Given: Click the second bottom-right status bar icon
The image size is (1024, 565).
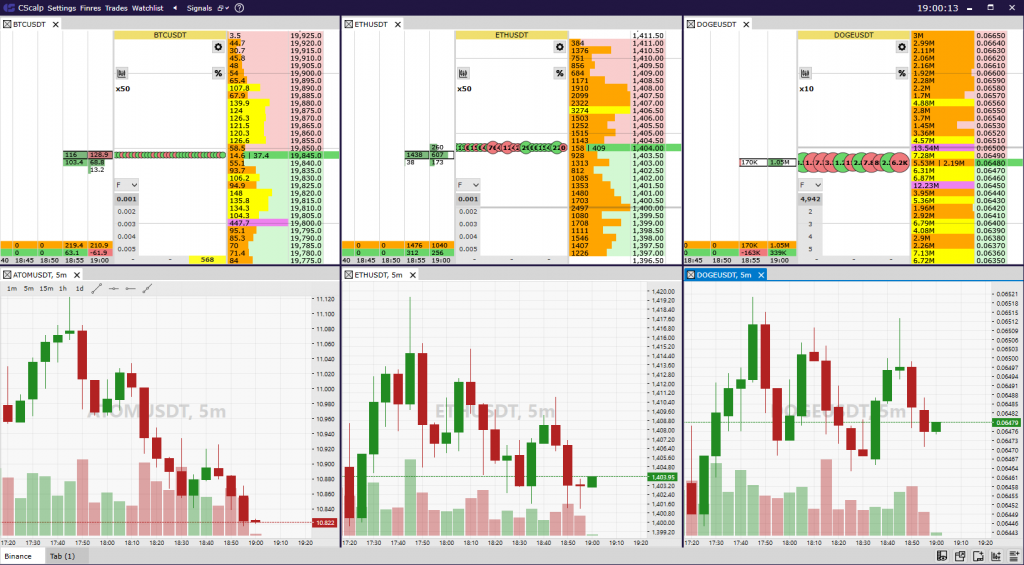Looking at the screenshot, I should pyautogui.click(x=960, y=557).
